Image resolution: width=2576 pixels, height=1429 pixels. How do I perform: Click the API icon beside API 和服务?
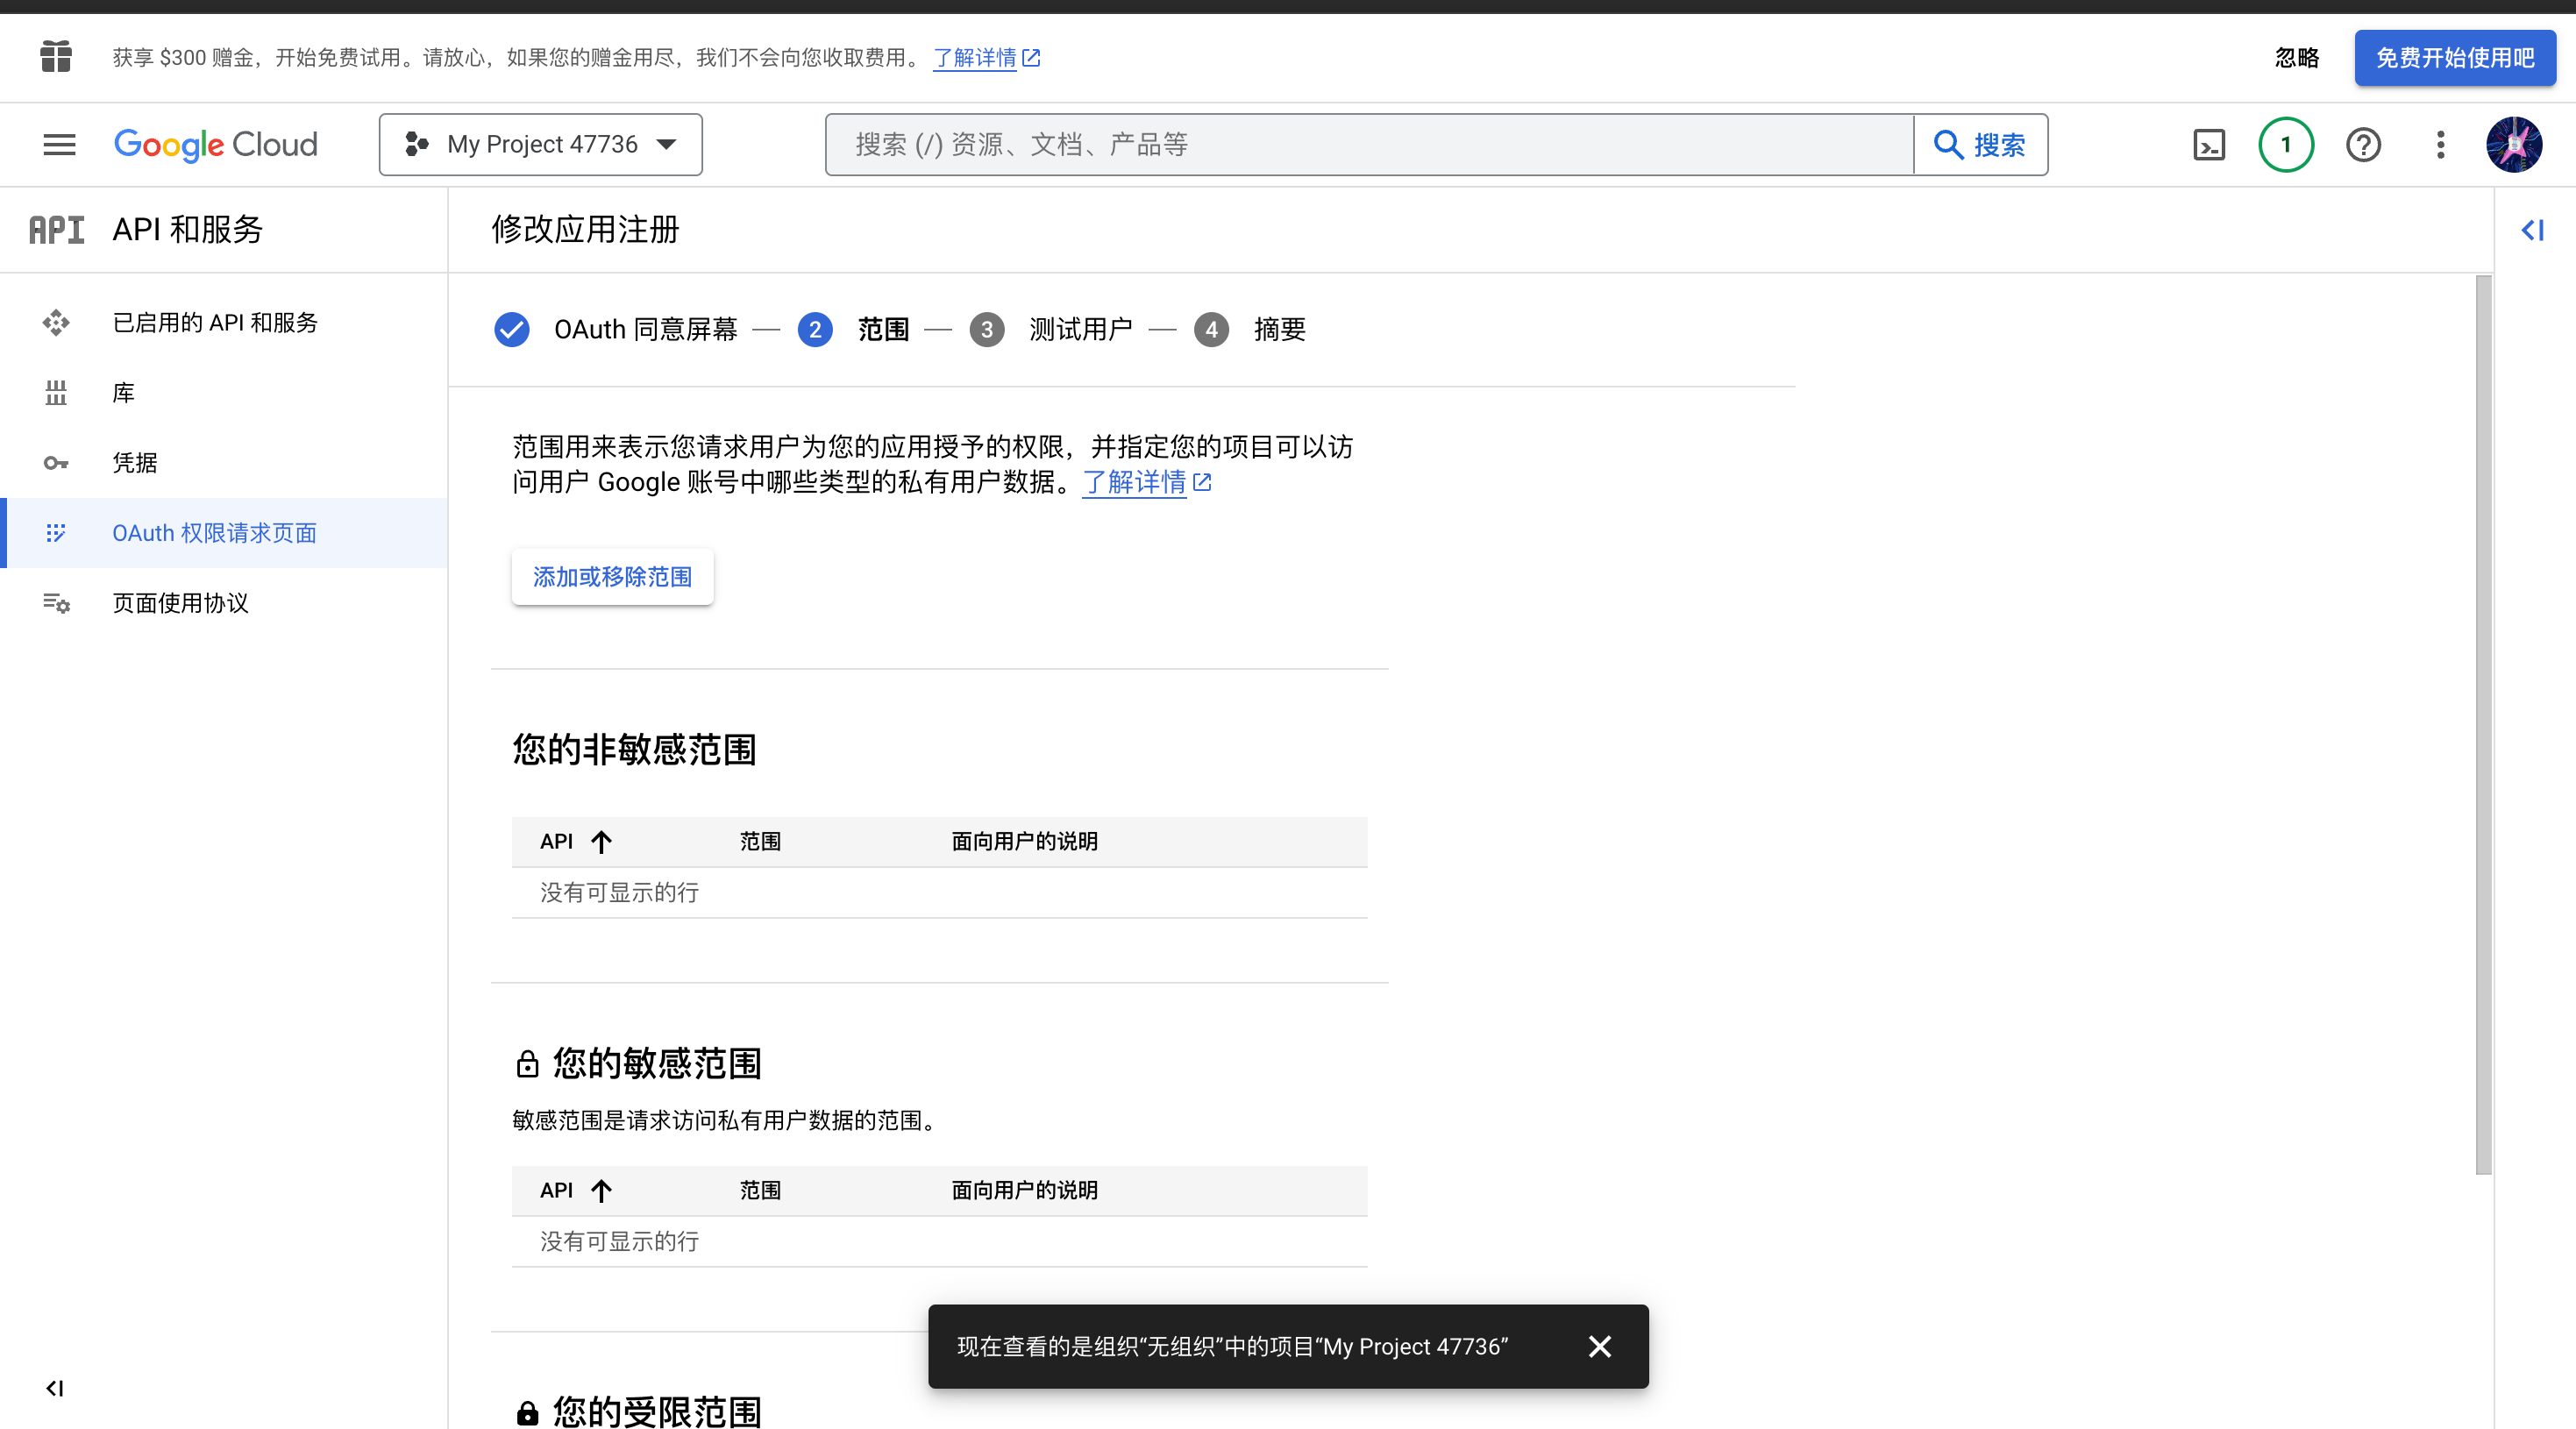[56, 230]
